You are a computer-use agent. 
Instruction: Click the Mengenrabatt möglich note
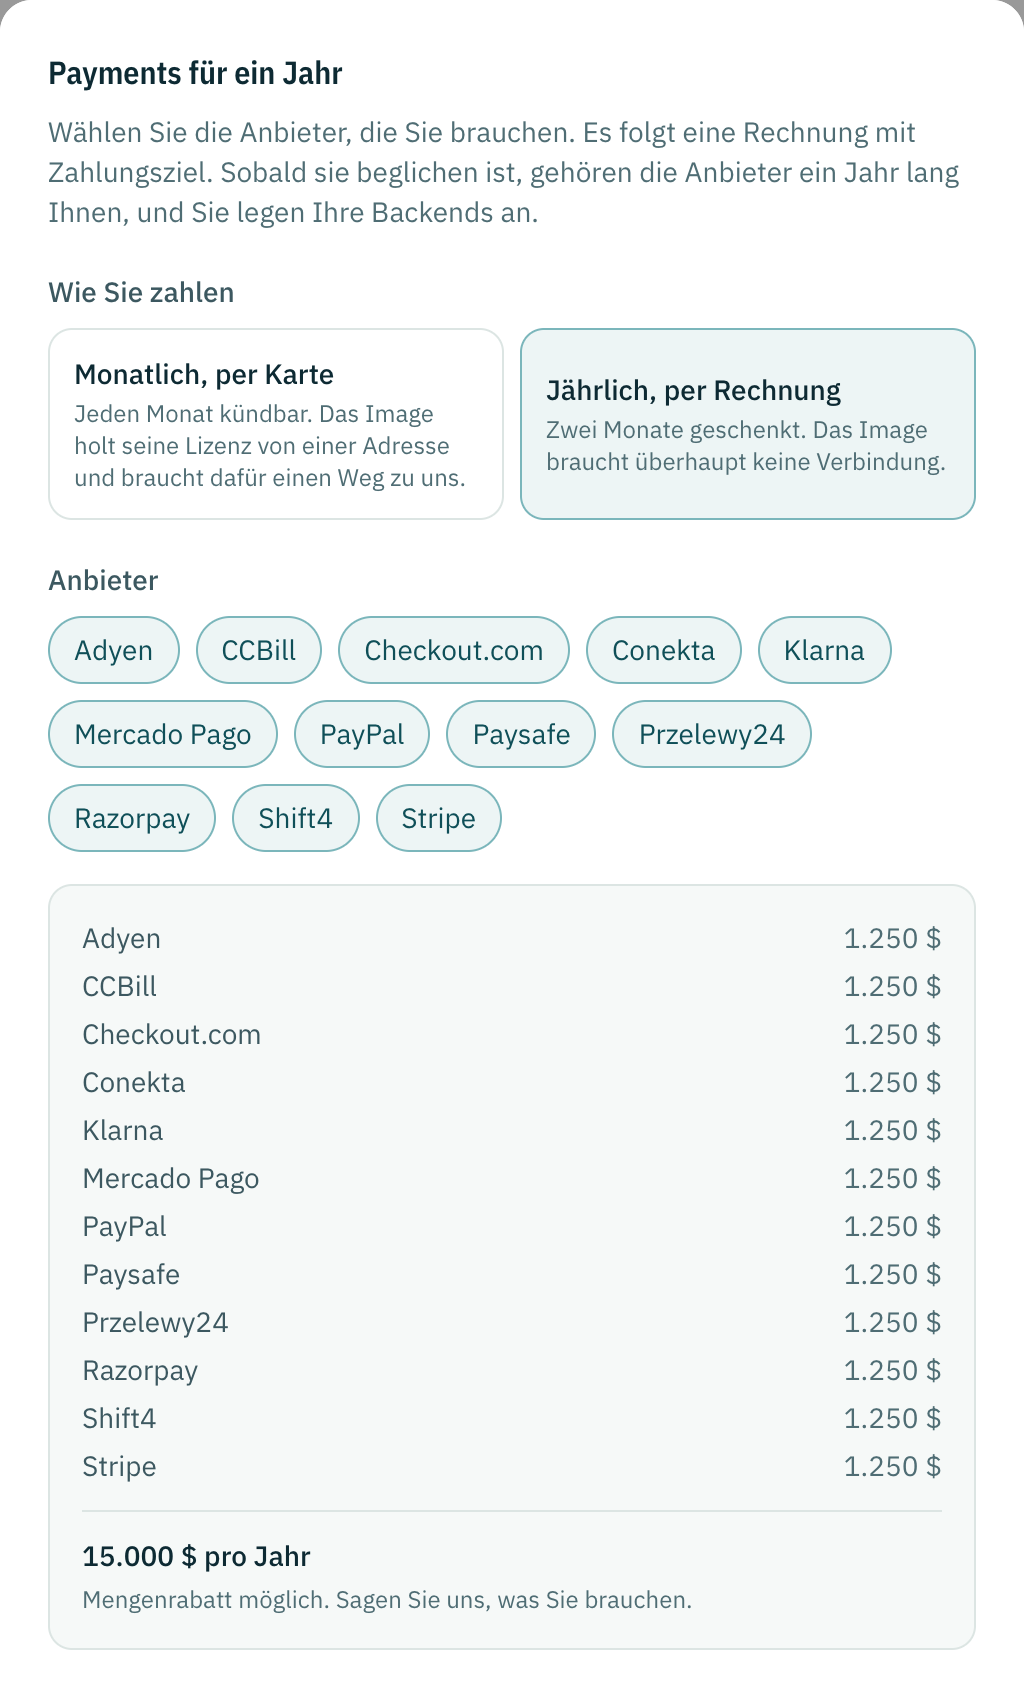pos(387,1600)
